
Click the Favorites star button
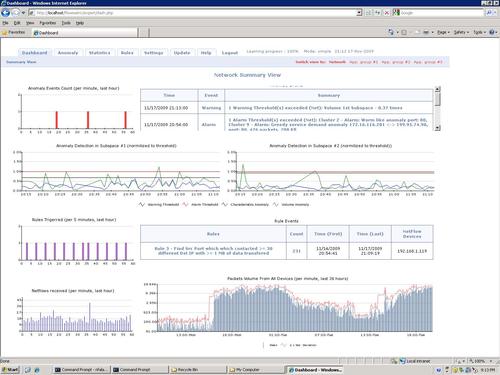(14, 32)
